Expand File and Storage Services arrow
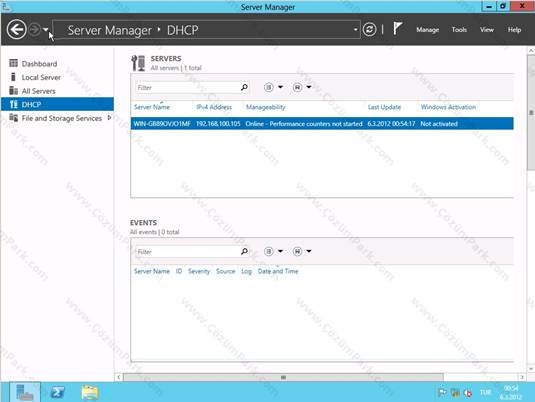 point(109,118)
